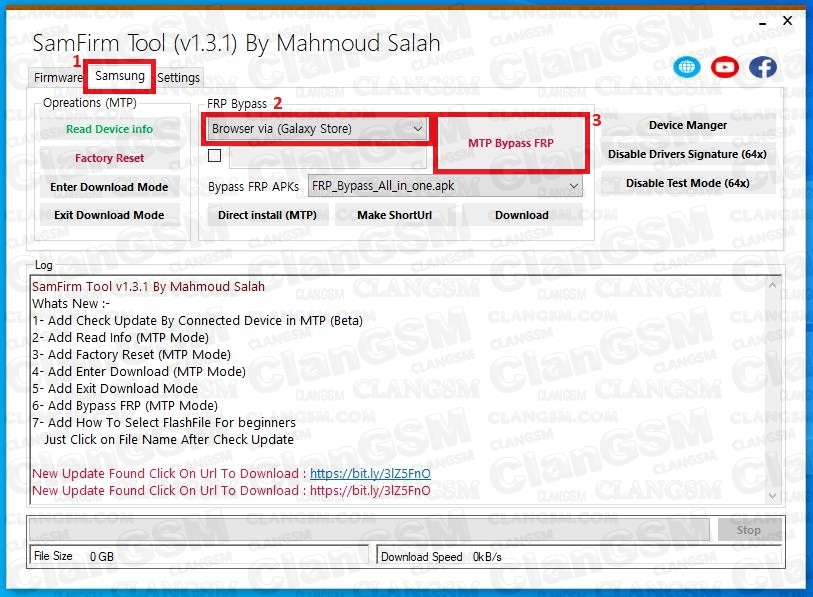Screen dimensions: 813x597
Task: Click Direct install (MTP) button
Action: 268,215
